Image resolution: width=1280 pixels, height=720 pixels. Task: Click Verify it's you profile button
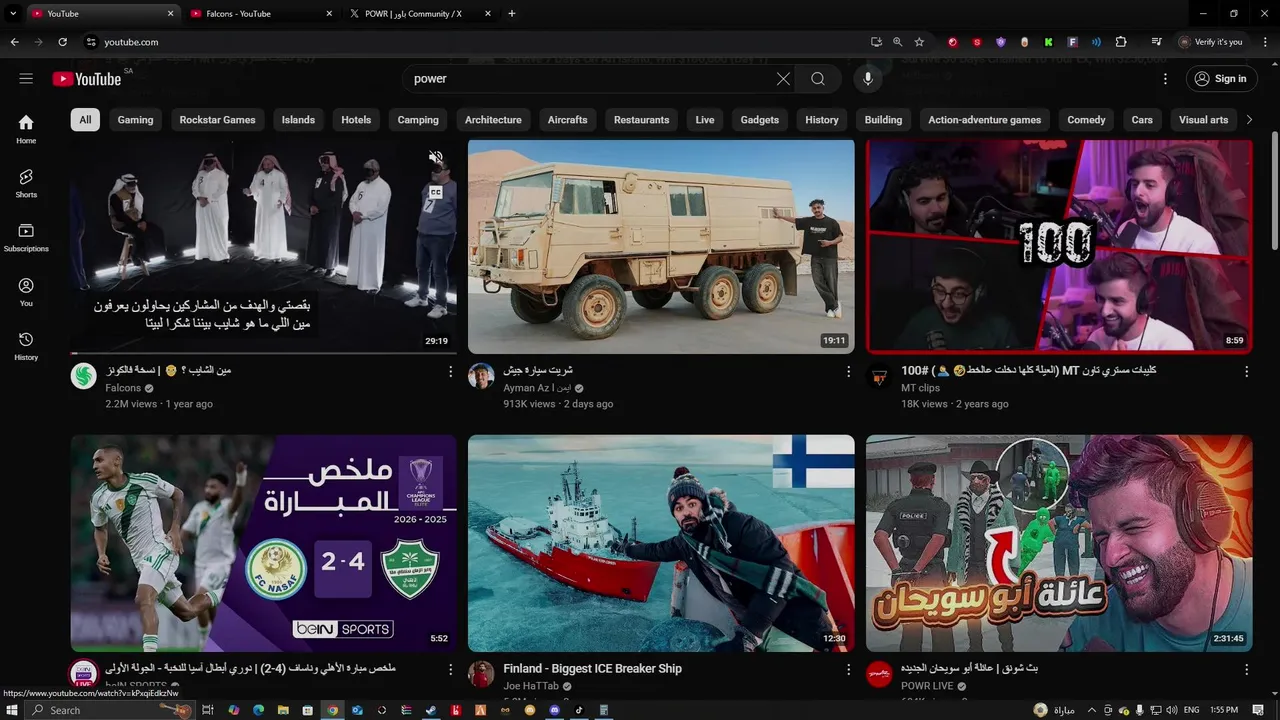click(1210, 42)
